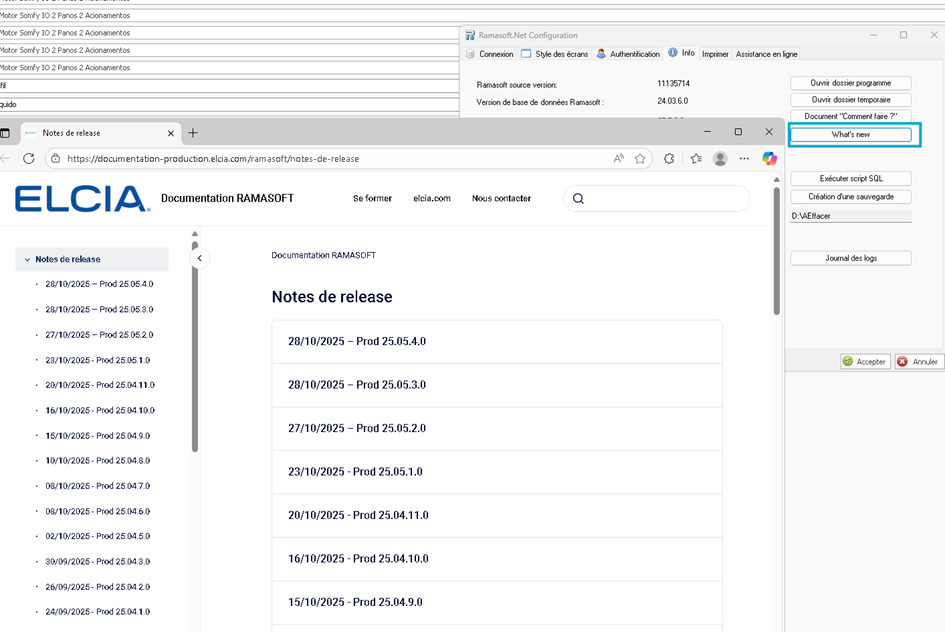Select the Style des écrans tab
The height and width of the screenshot is (632, 945).
click(555, 54)
